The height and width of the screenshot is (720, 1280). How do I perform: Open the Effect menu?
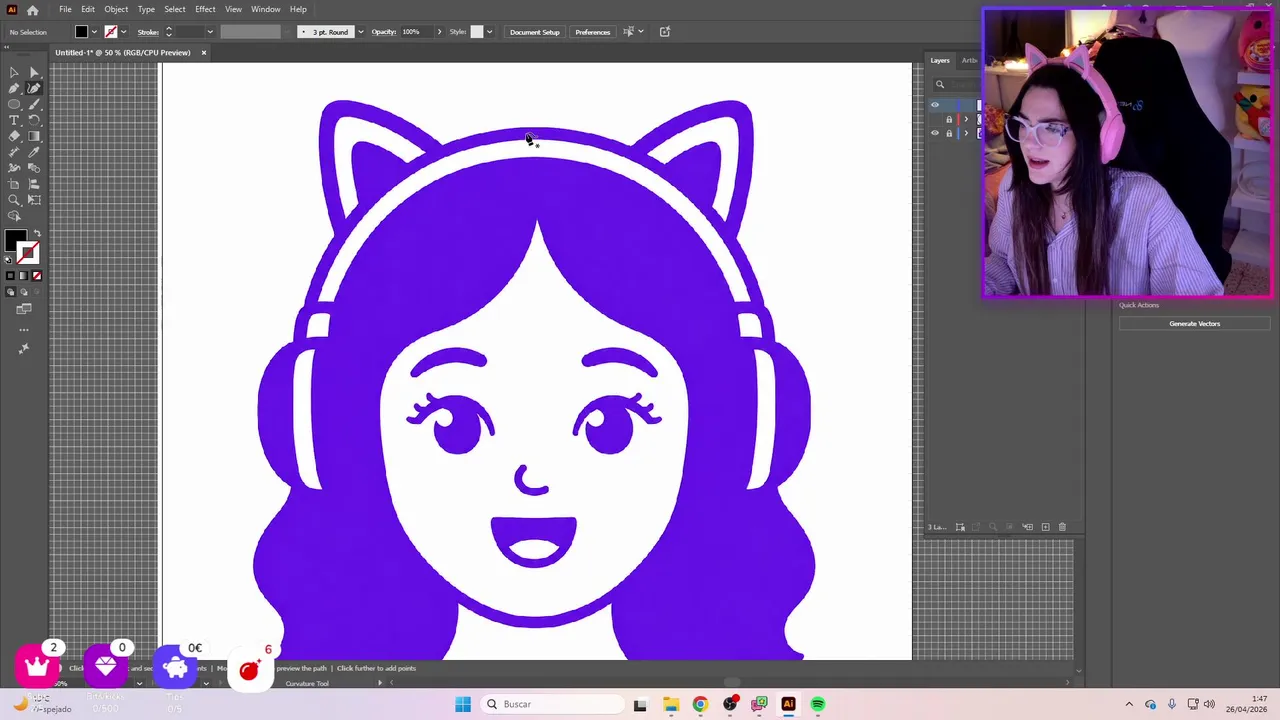tap(205, 9)
